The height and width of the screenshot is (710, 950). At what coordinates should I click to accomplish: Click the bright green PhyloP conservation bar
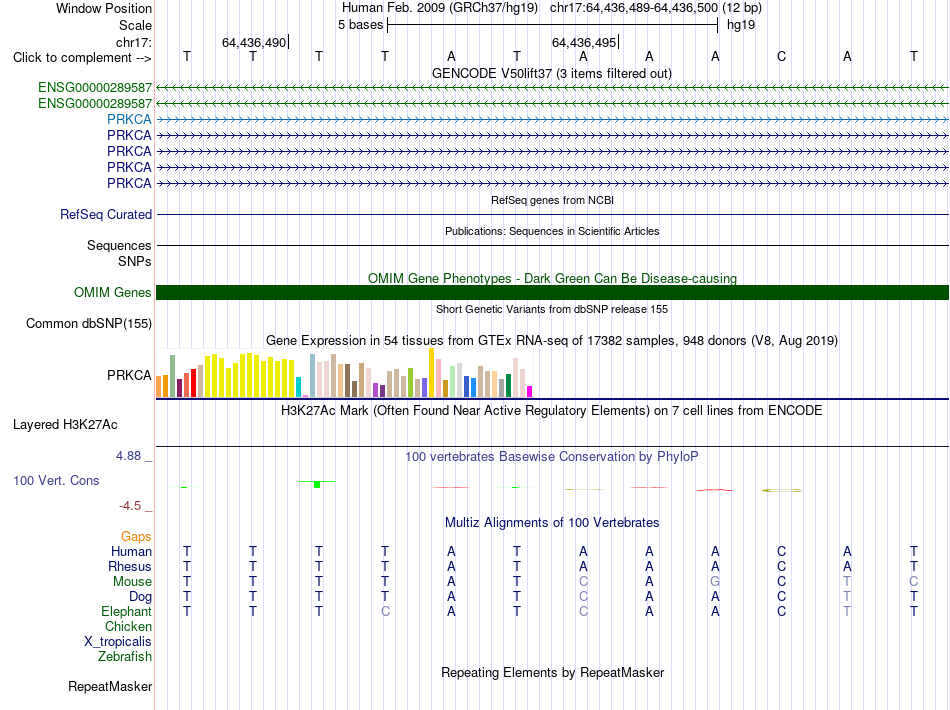pos(317,484)
